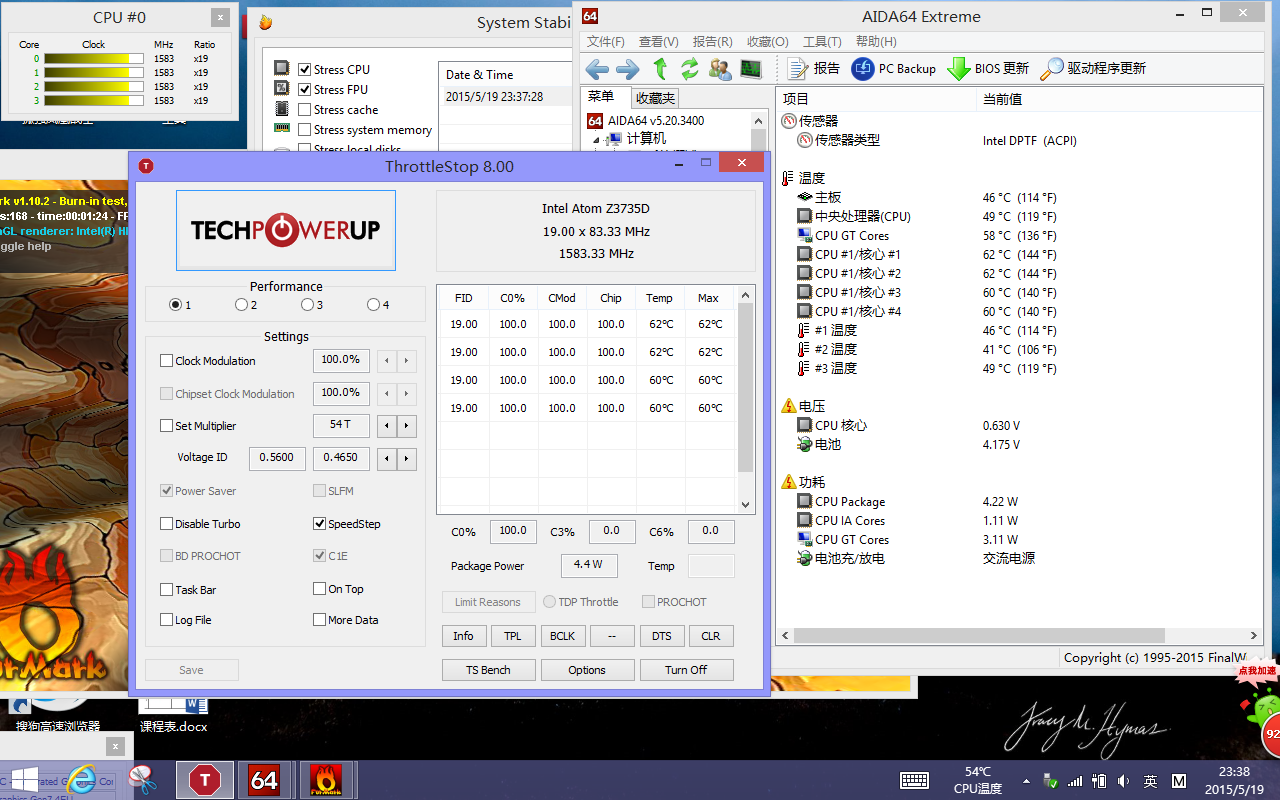
Task: Click AIDA64 green refresh icon
Action: coord(690,69)
